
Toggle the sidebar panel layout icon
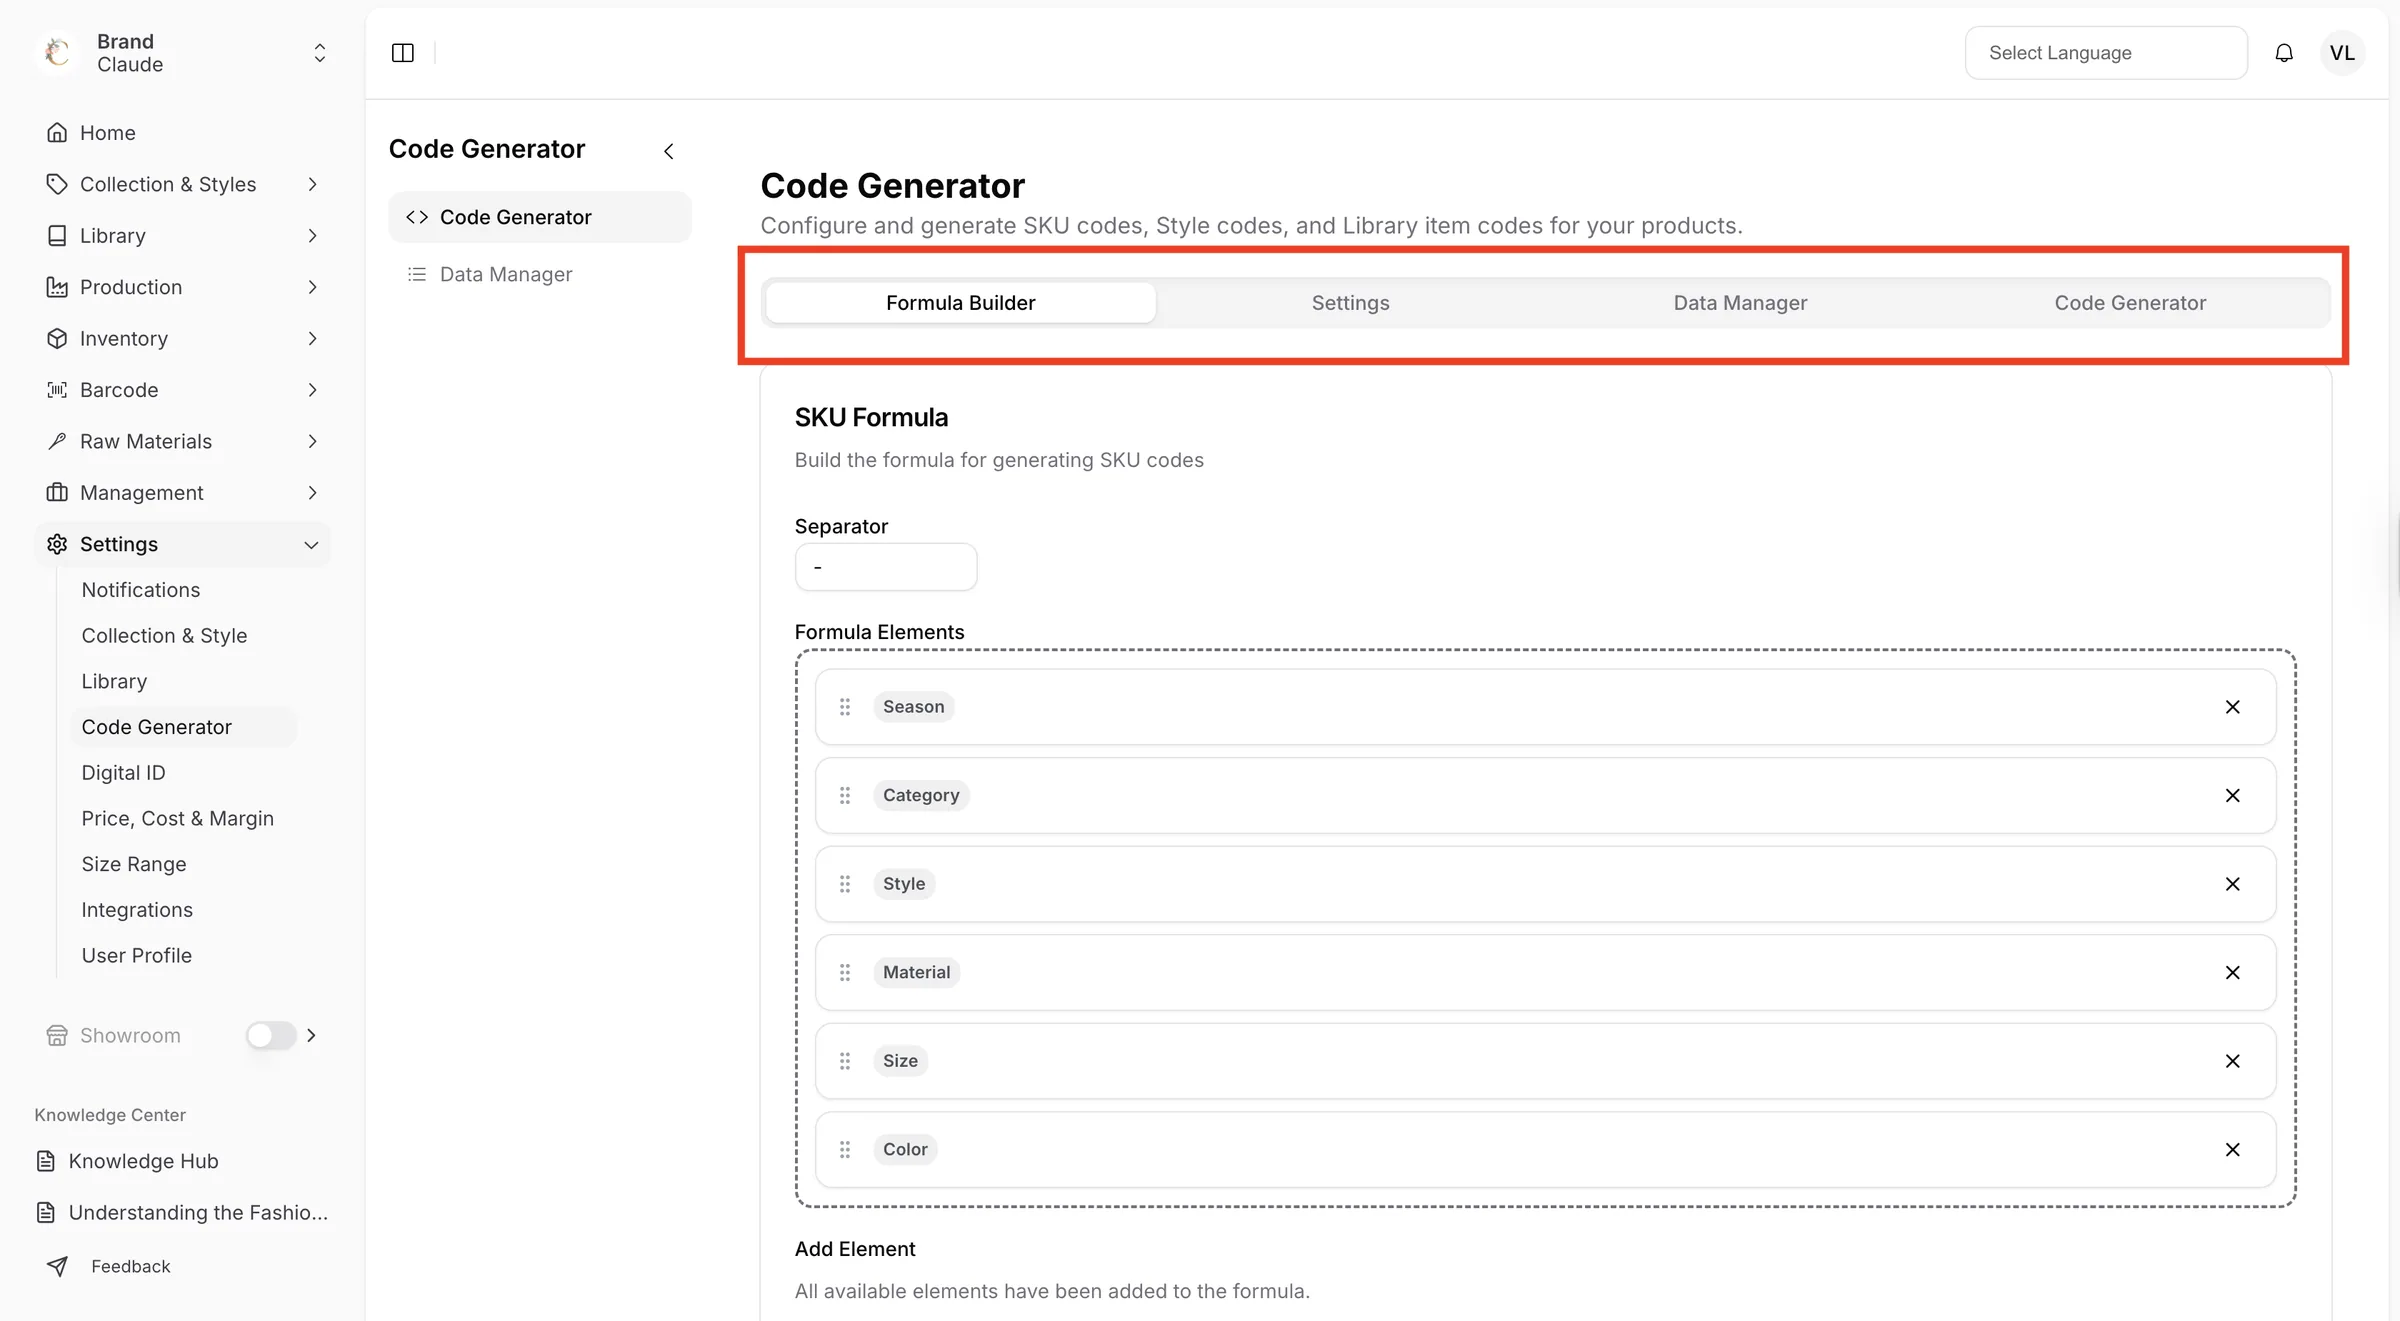coord(403,53)
